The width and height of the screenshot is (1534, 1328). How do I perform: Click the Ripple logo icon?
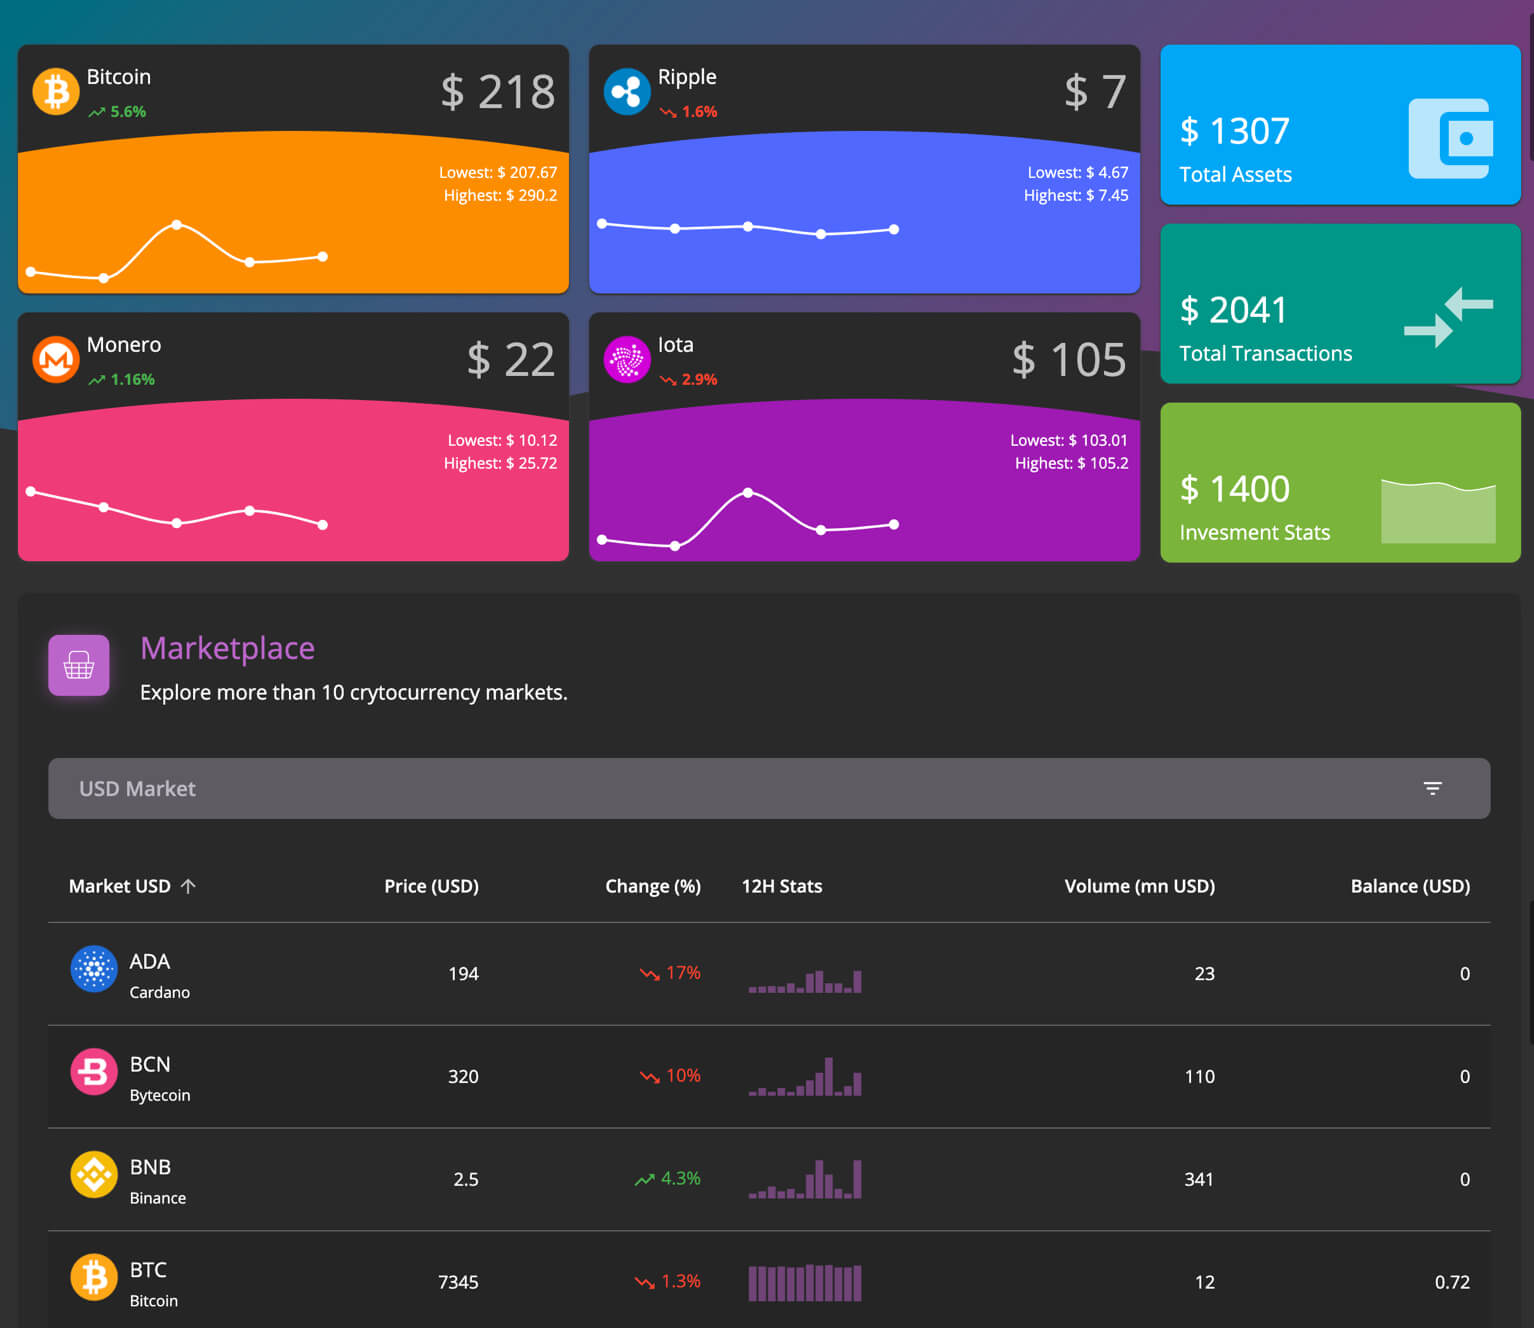[x=627, y=92]
